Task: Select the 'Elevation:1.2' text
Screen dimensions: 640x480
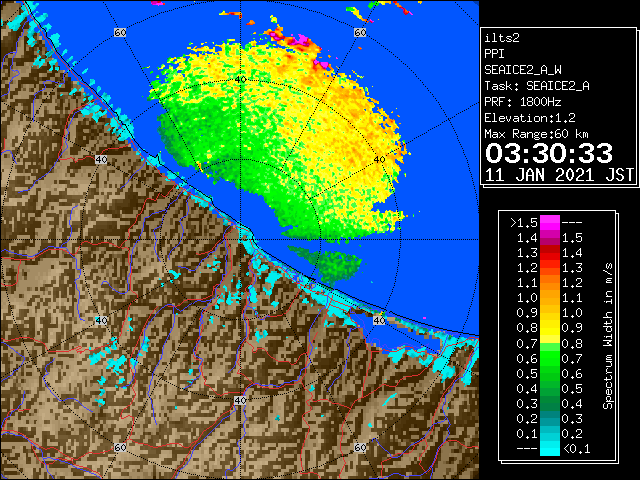Action: click(x=530, y=118)
